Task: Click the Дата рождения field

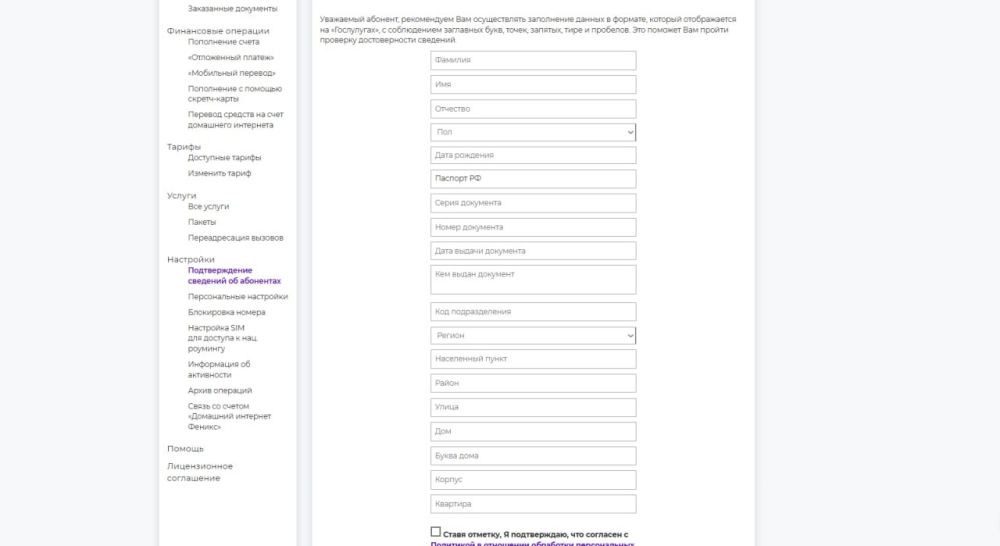Action: coord(533,155)
